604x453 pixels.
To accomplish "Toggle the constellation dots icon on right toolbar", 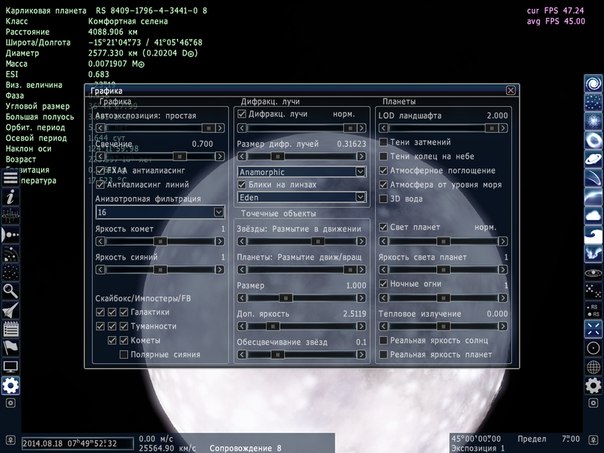I will 593,292.
